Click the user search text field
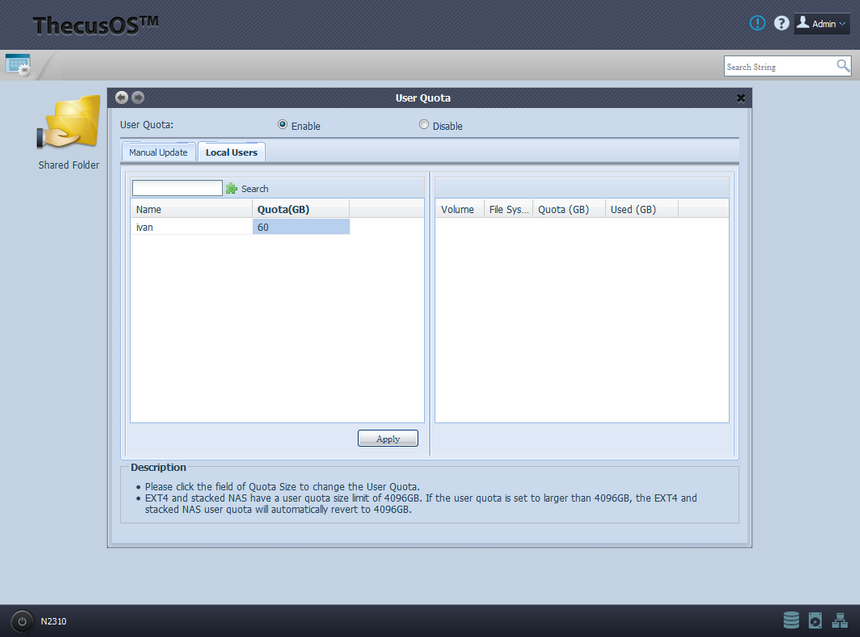This screenshot has height=637, width=860. (x=177, y=188)
